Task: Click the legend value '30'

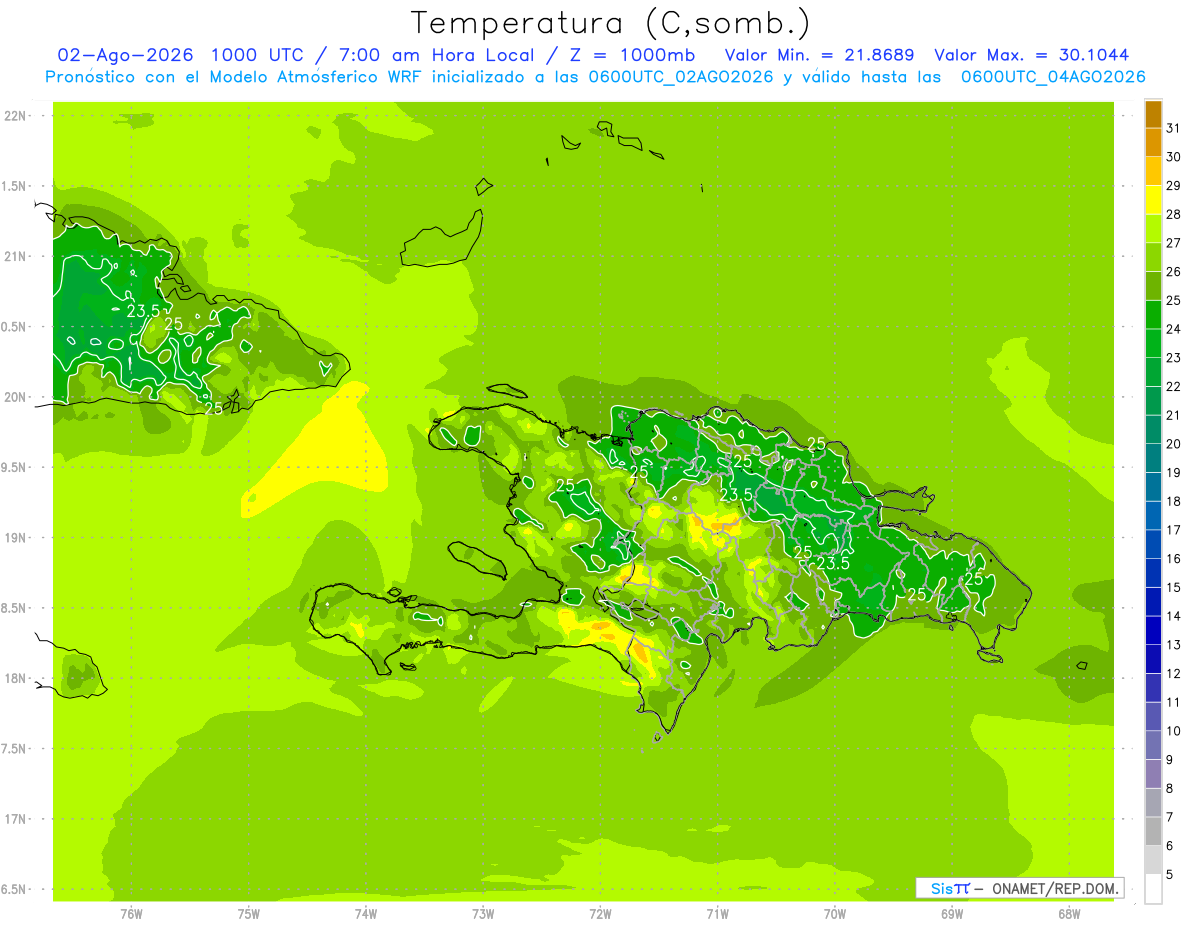Action: click(x=1174, y=157)
